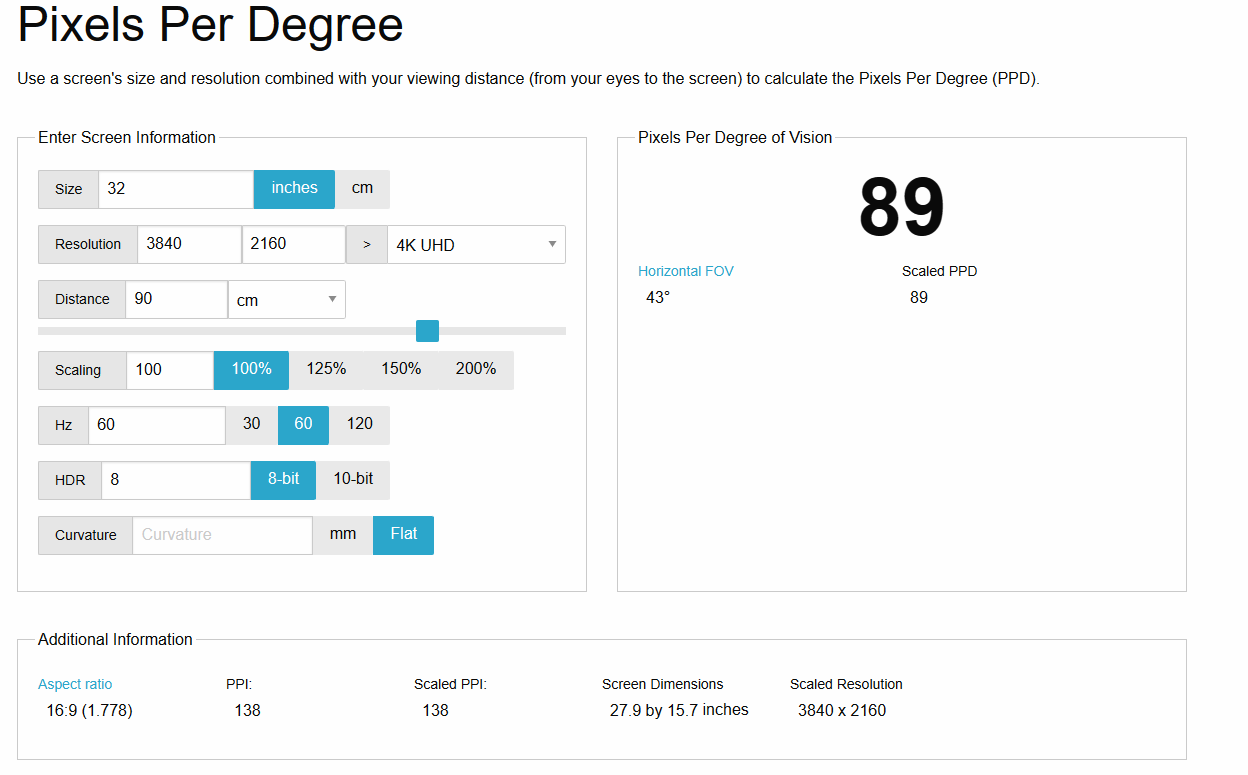Set scaling to 150%
This screenshot has height=775, width=1248.
[x=401, y=370]
